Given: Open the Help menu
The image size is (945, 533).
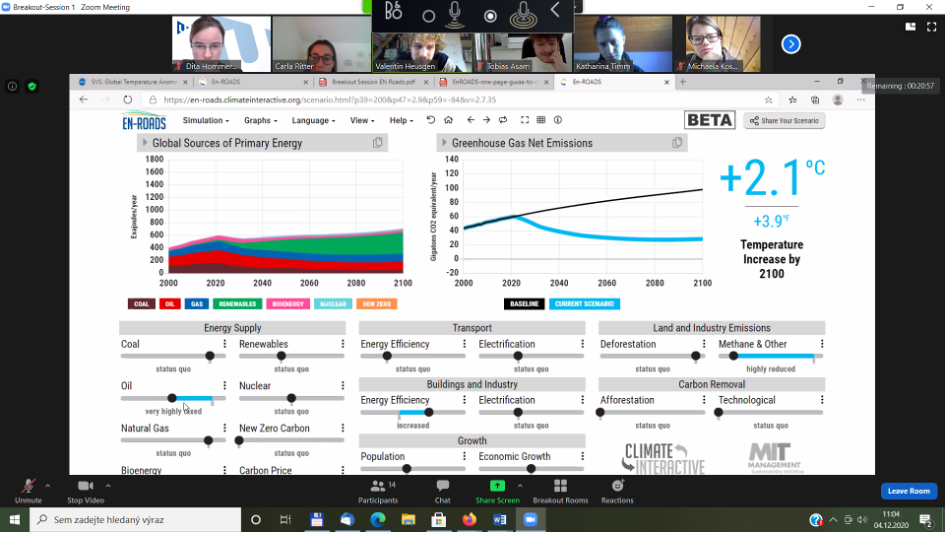Looking at the screenshot, I should coord(401,121).
